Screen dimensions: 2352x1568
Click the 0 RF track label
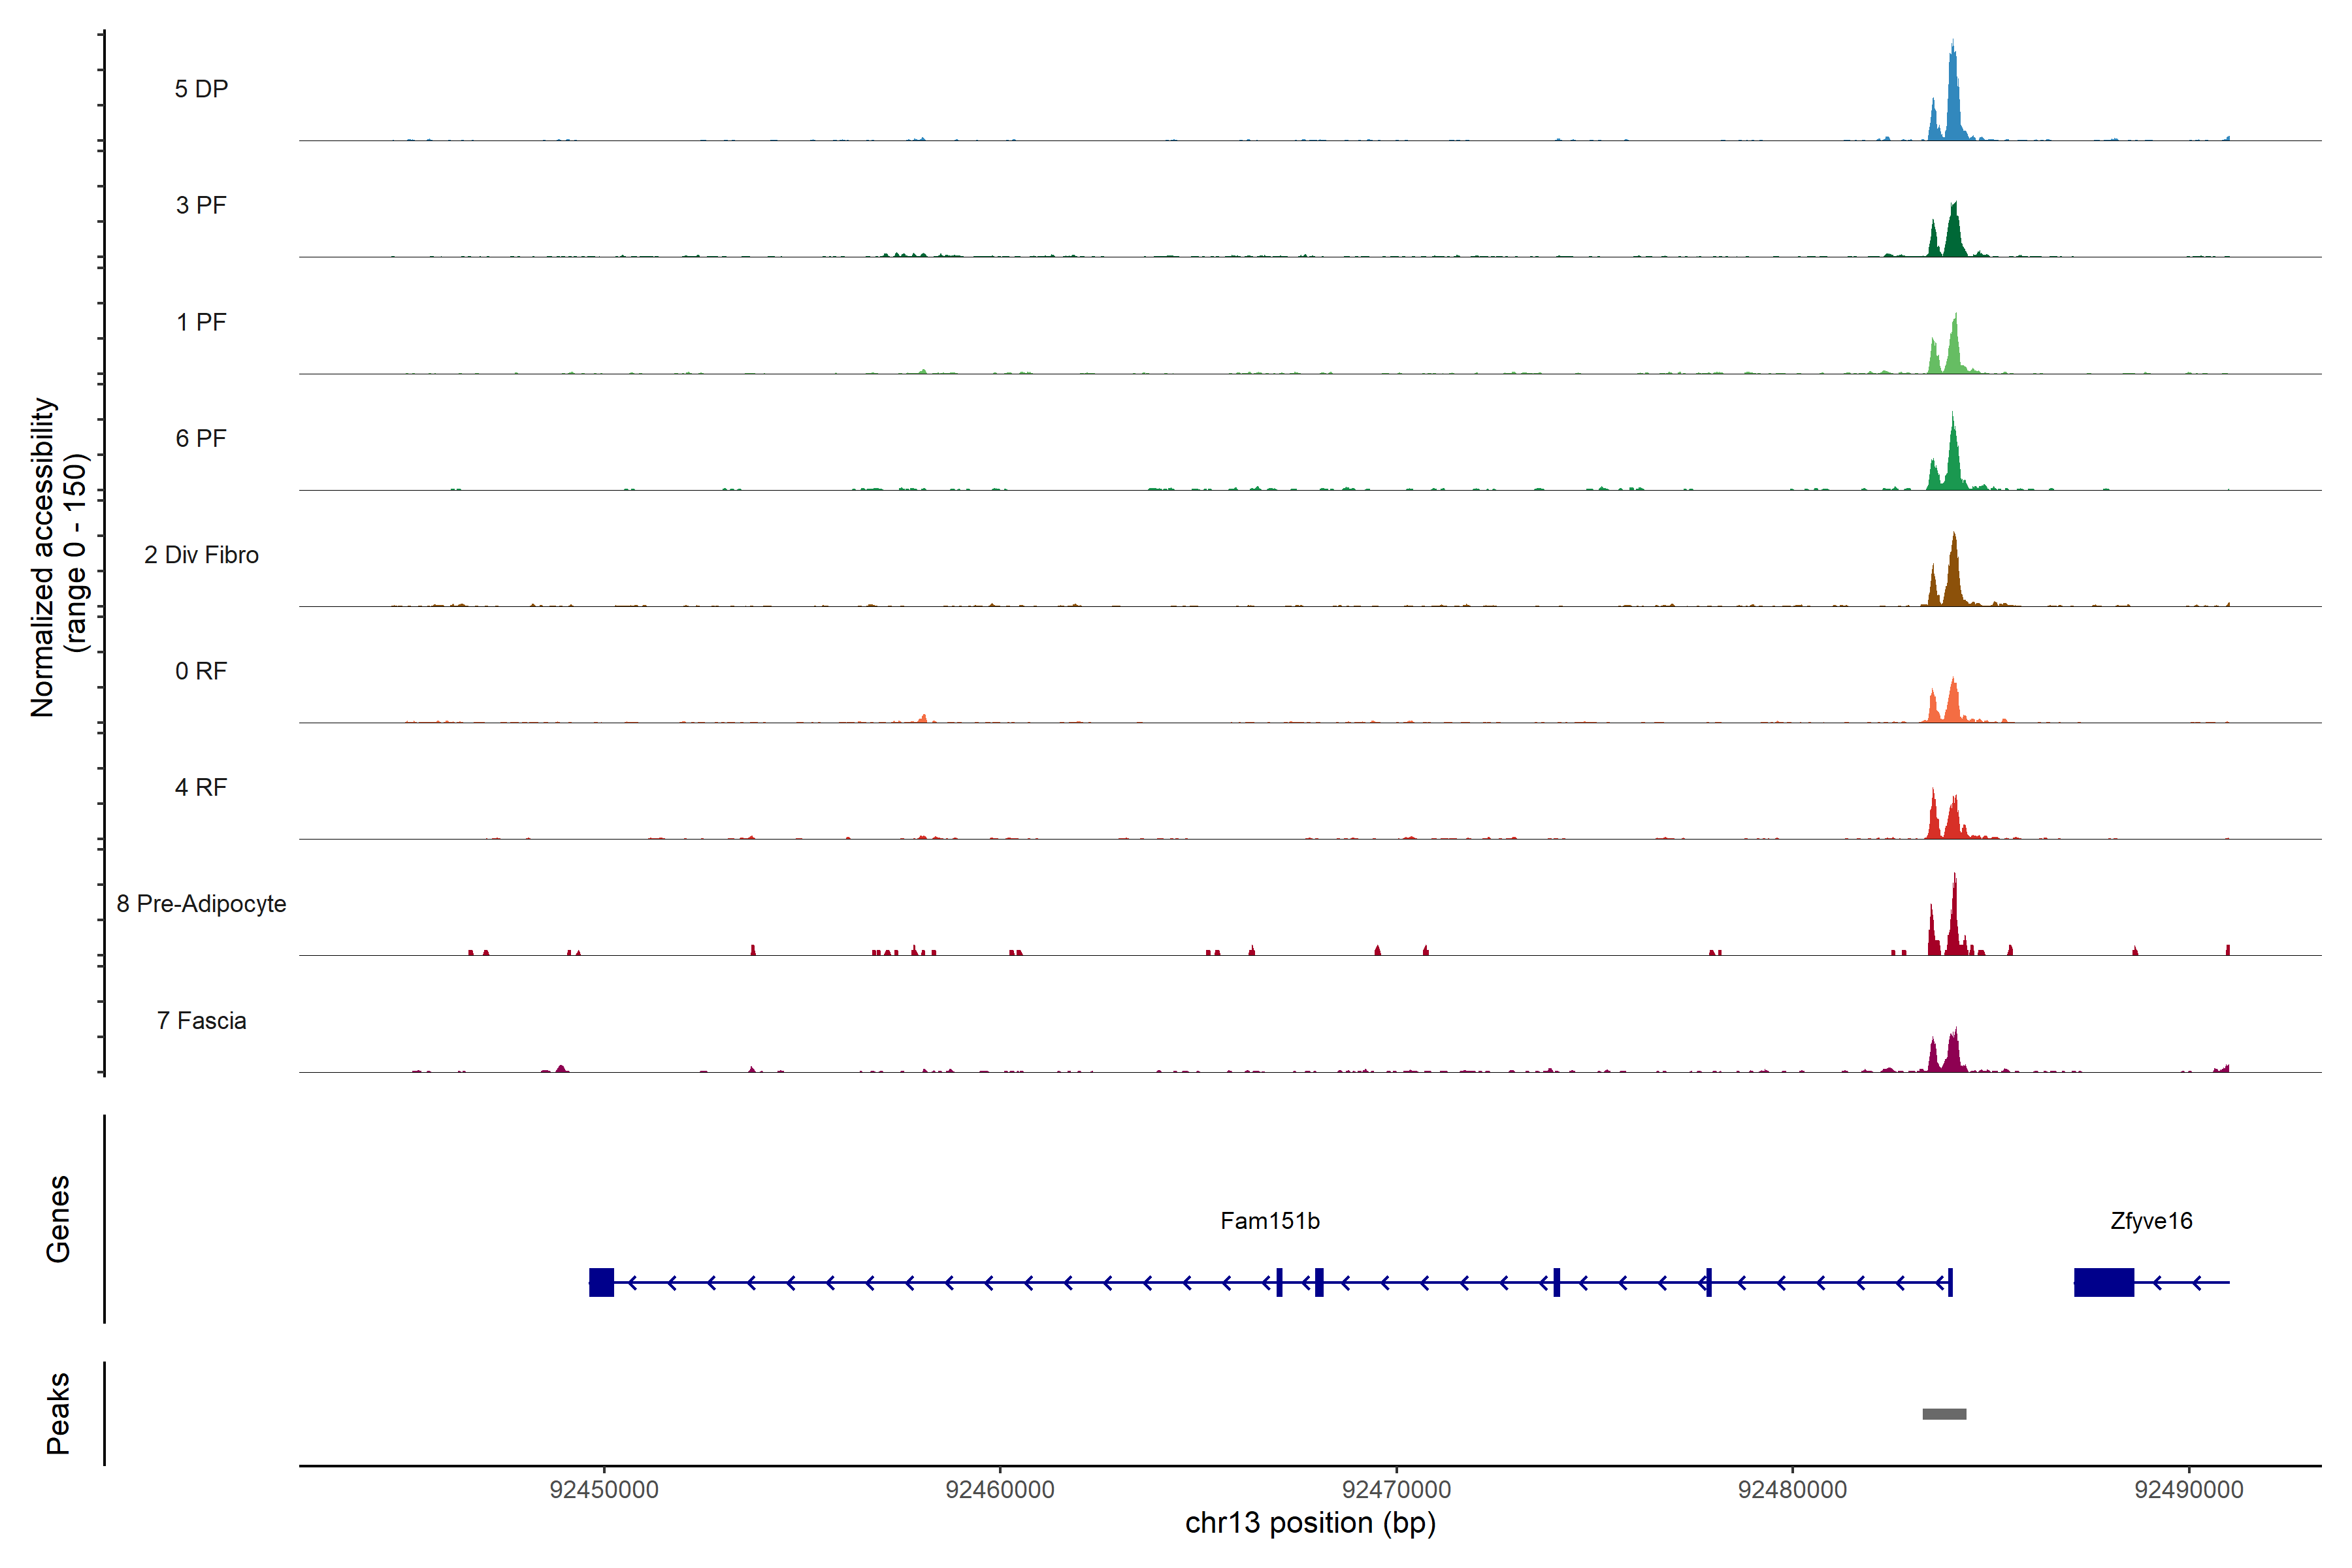point(201,671)
